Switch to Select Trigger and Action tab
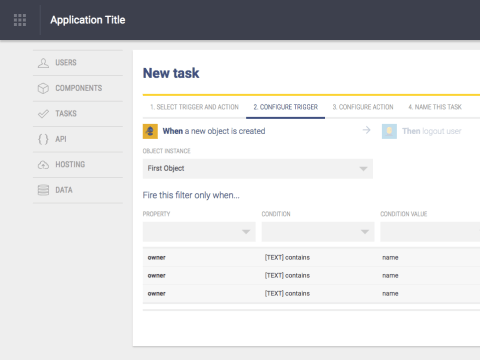This screenshot has height=360, width=480. 194,107
